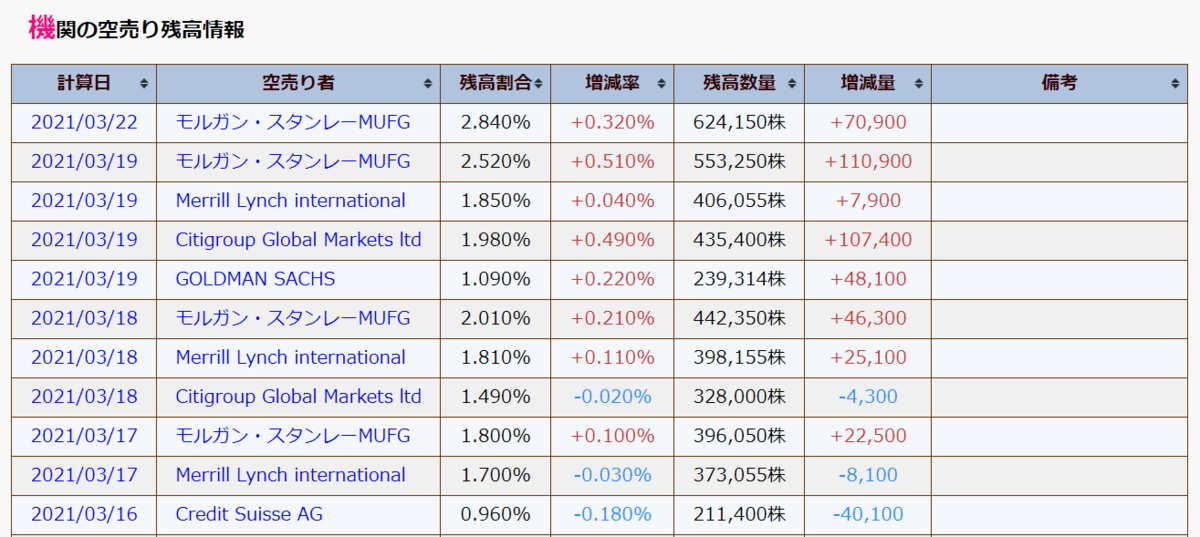Open the 2021/03/22 date link
Screen dimensions: 1200x537
coord(84,122)
